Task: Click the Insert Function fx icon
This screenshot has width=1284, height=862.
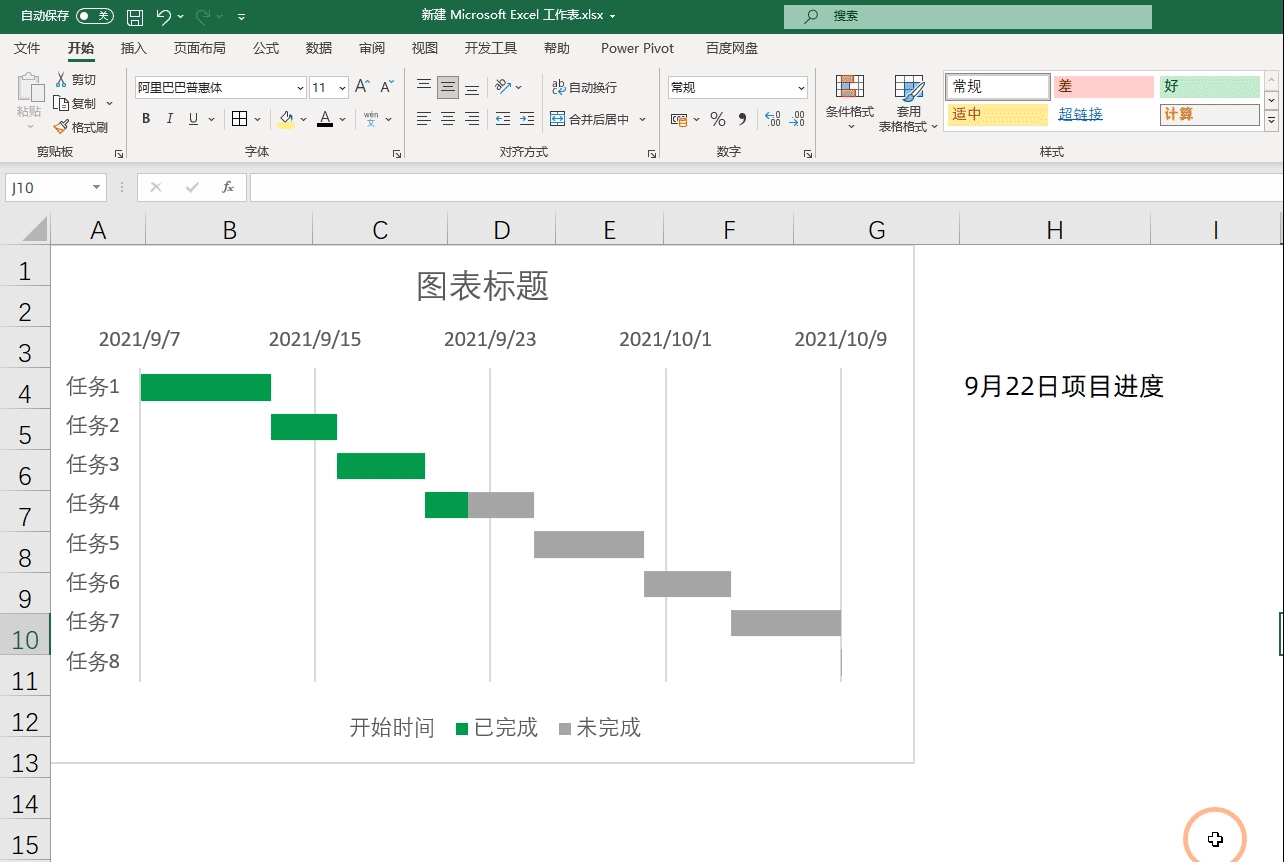Action: [x=228, y=187]
